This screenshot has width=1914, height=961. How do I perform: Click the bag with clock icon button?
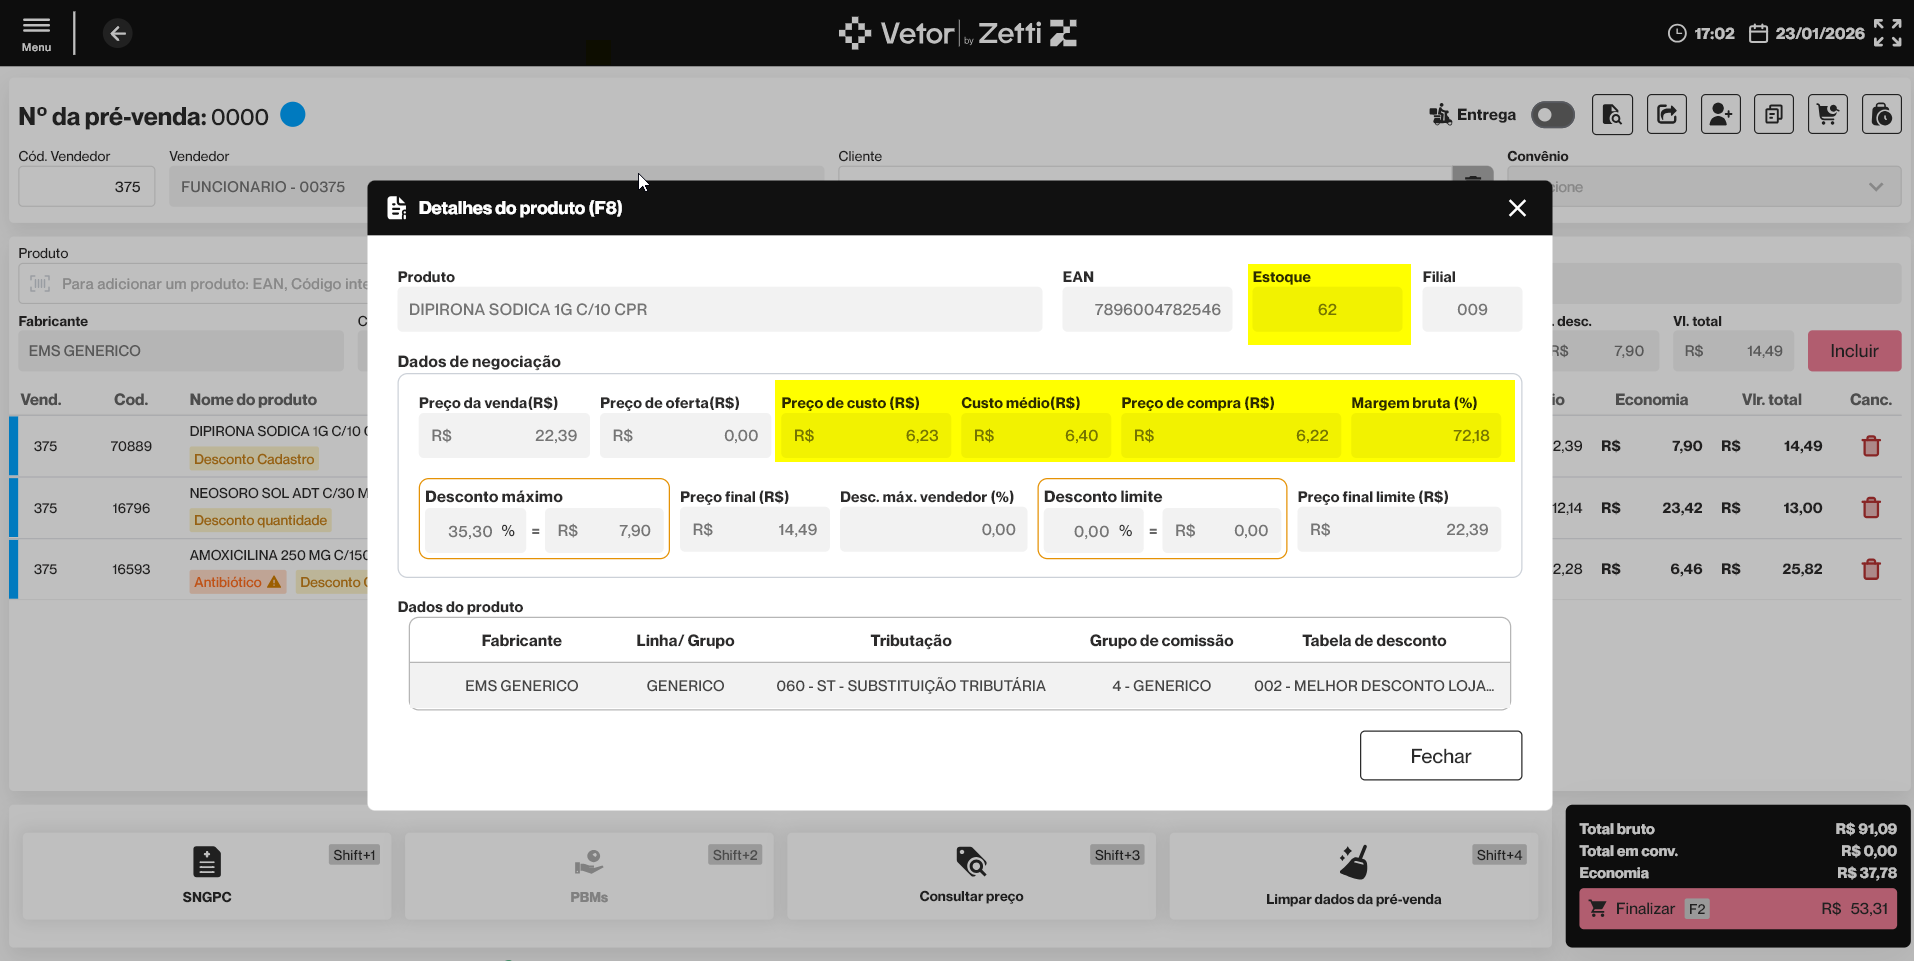[x=1882, y=115]
